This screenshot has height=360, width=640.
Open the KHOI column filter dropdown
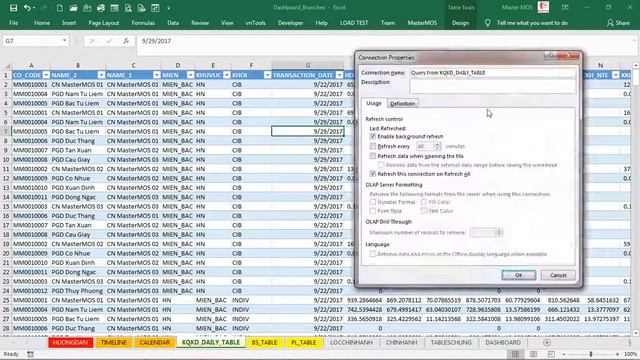(267, 75)
